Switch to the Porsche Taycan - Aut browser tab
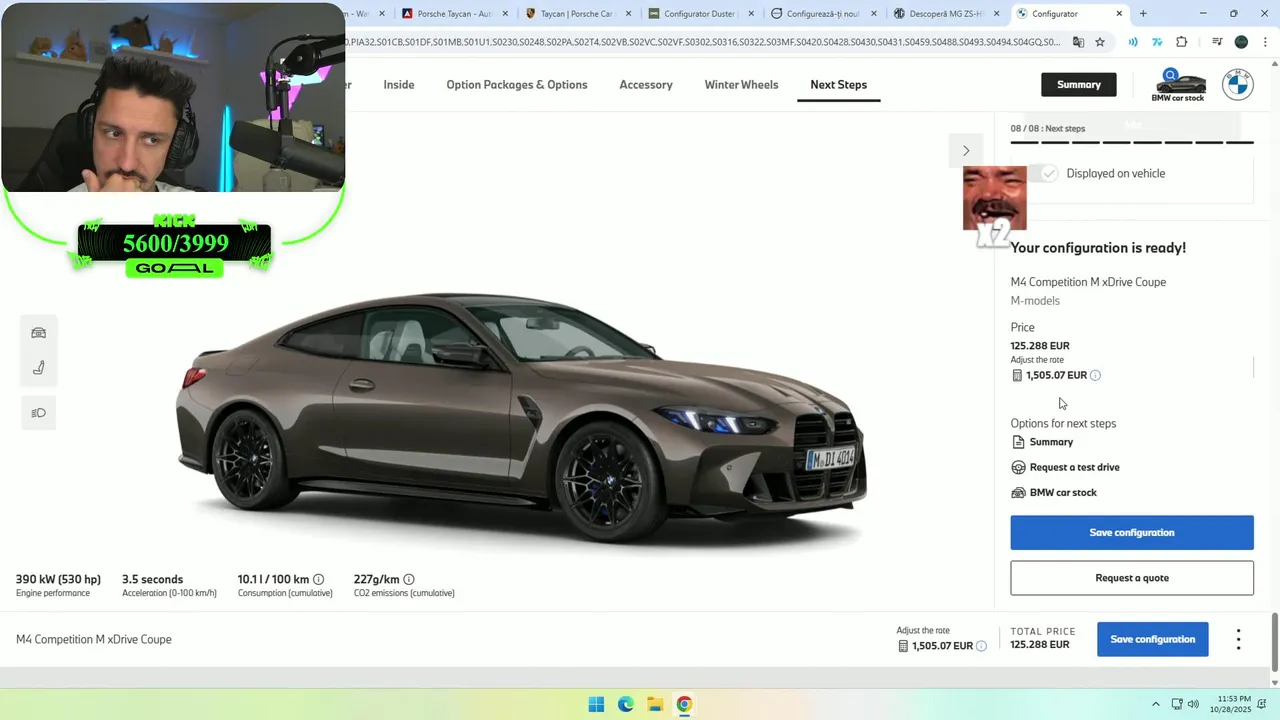 coord(454,14)
